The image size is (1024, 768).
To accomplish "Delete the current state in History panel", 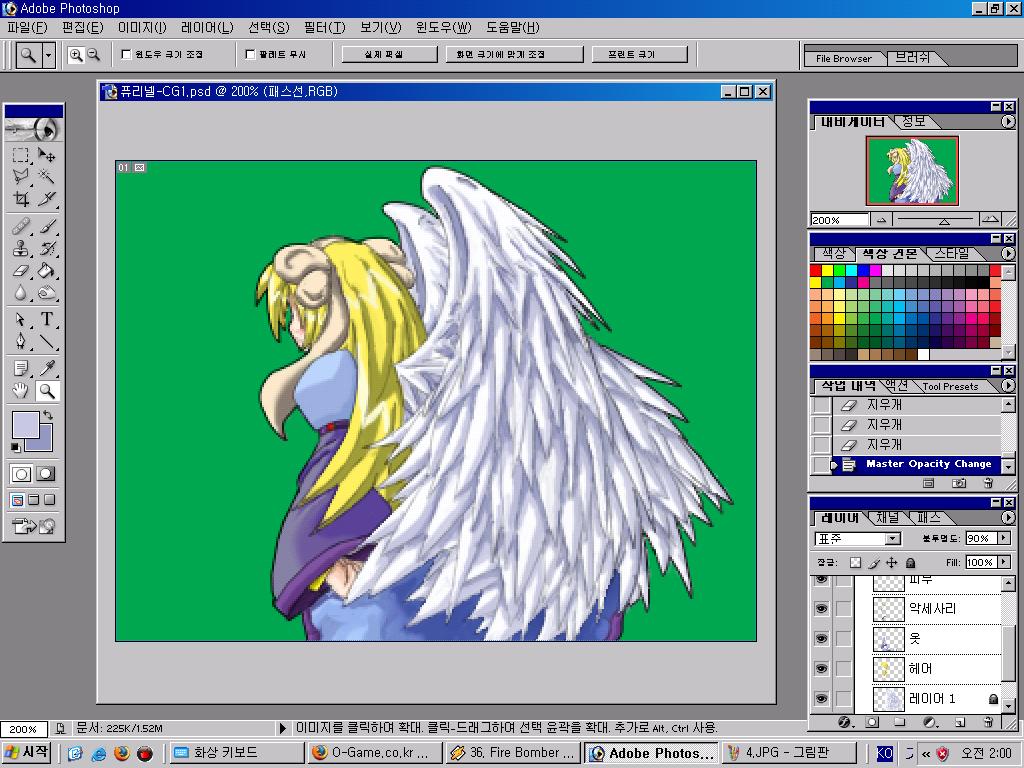I will [988, 483].
